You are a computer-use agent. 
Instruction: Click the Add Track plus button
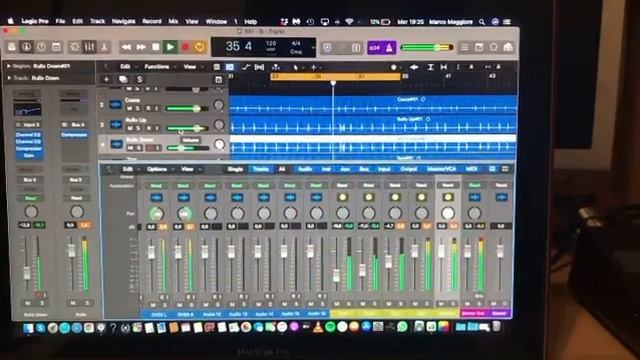(106, 79)
